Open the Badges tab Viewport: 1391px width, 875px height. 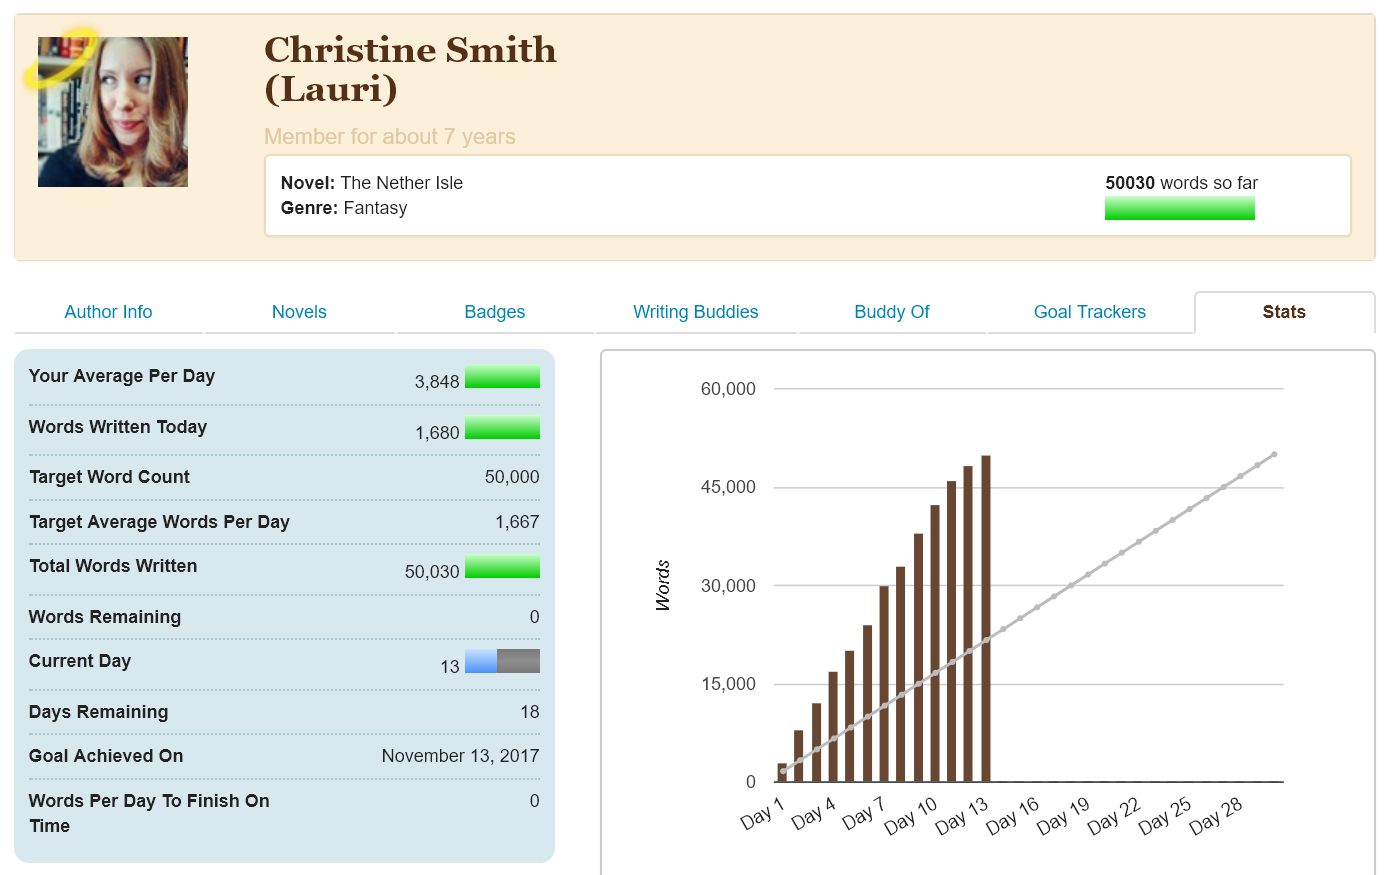(x=495, y=312)
